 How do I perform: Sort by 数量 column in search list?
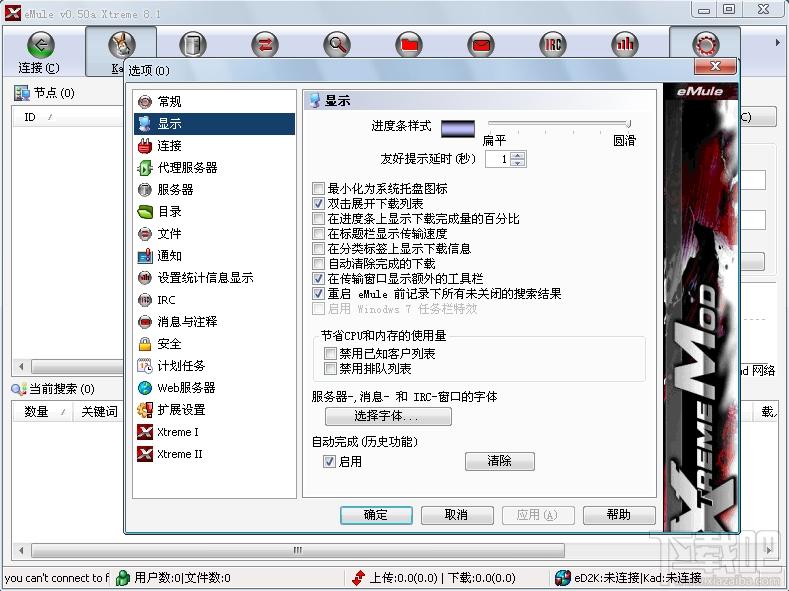click(x=42, y=412)
